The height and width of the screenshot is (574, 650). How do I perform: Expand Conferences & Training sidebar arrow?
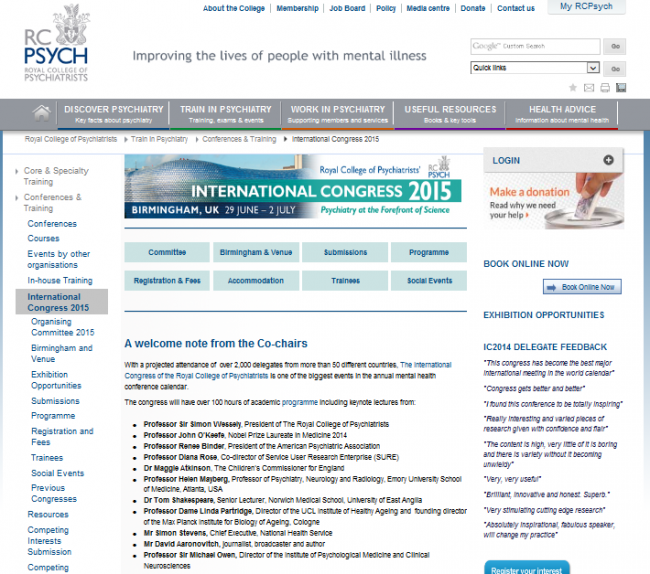click(17, 198)
